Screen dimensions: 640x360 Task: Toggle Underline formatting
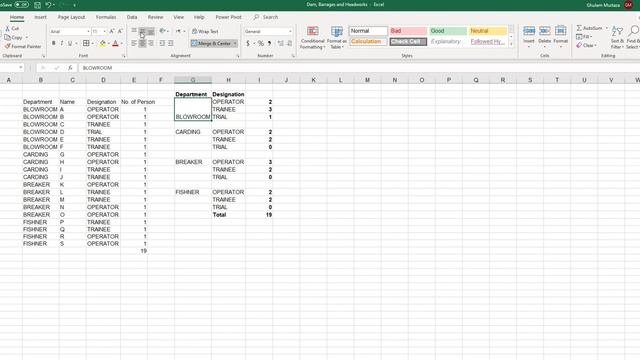[x=70, y=43]
